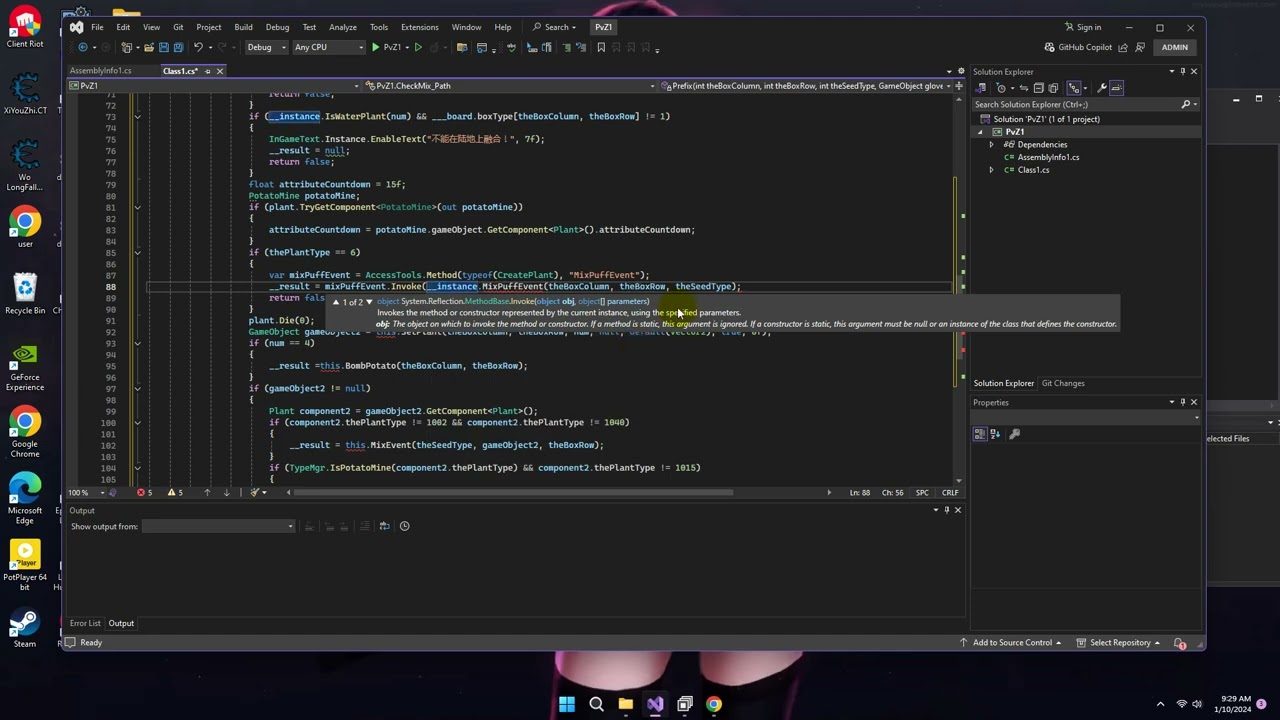1280x720 pixels.
Task: Toggle auto hide pin on Output panel
Action: click(947, 510)
